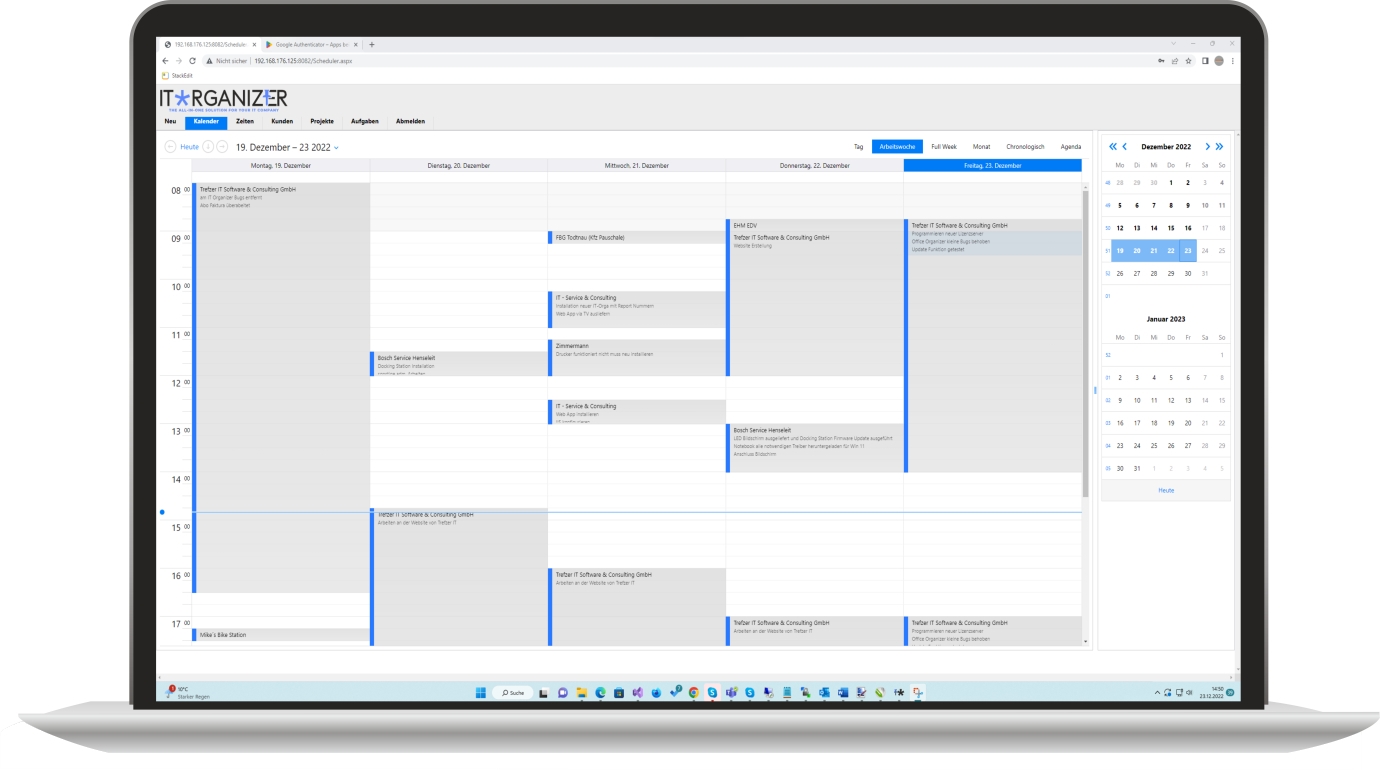Open the share icon in address bar

coord(1175,61)
